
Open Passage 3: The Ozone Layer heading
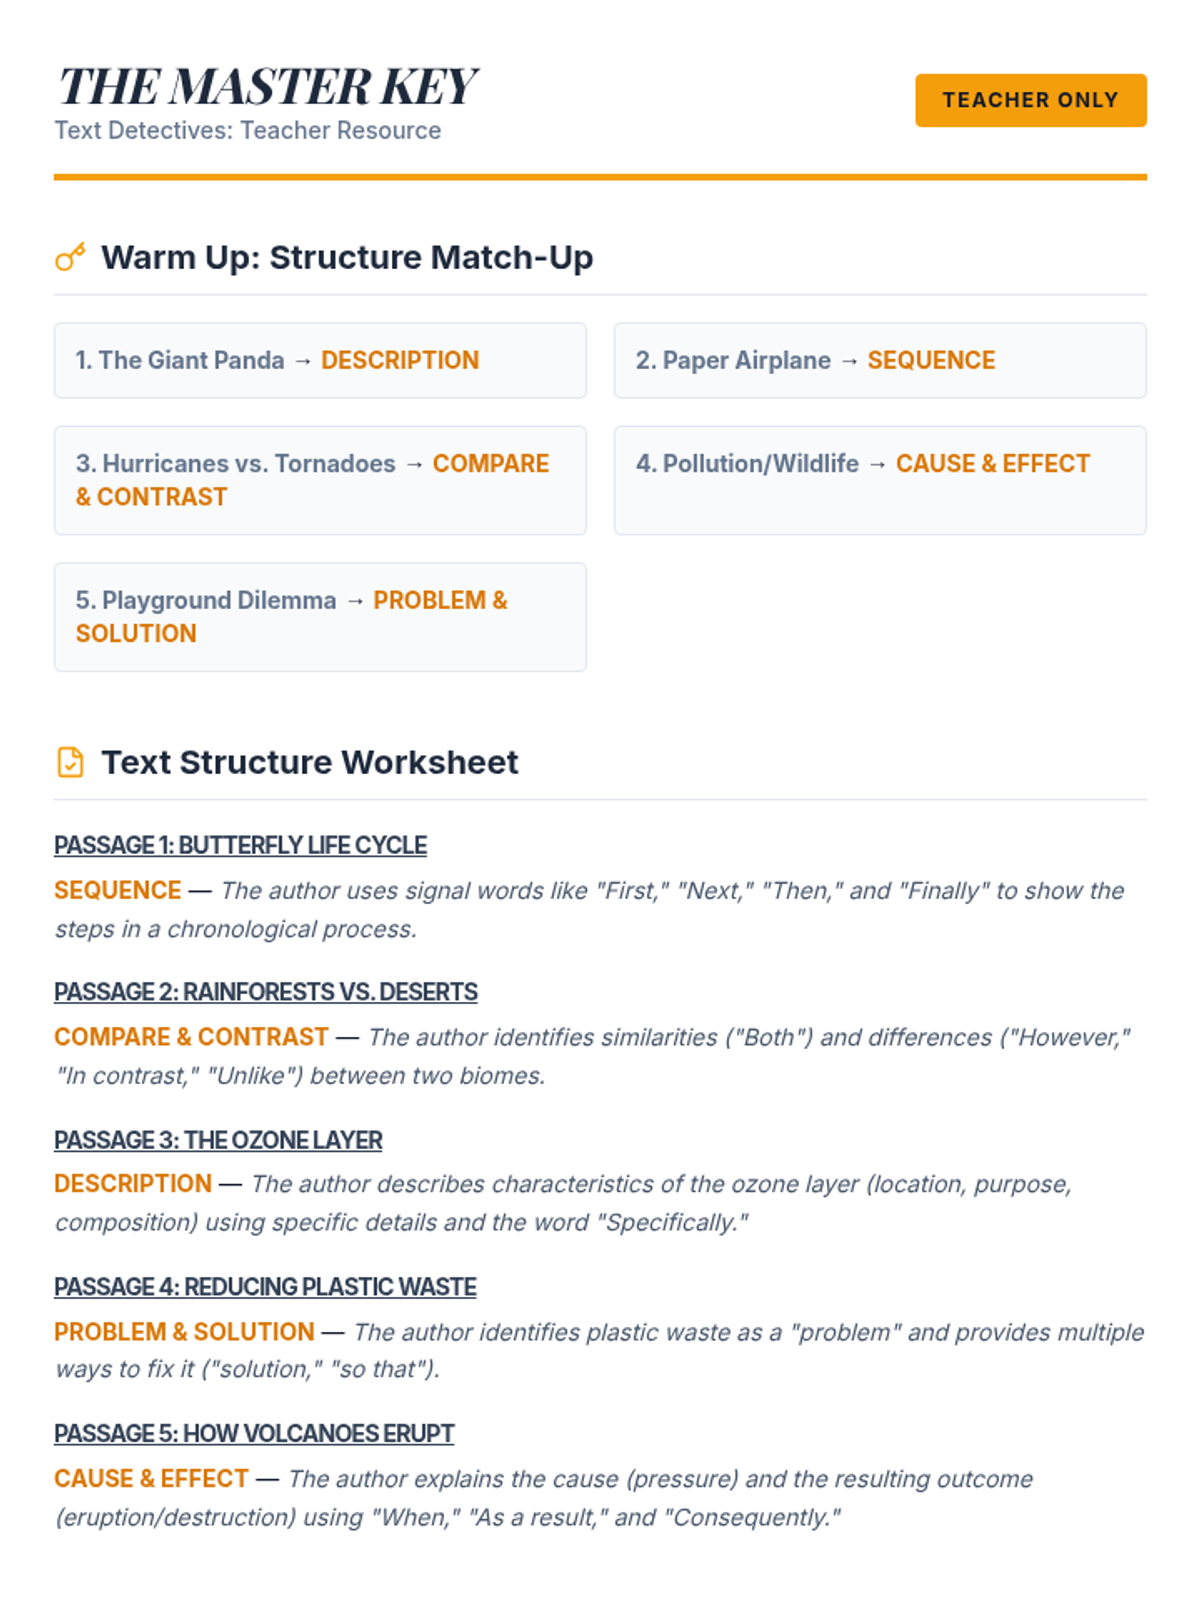[x=218, y=1140]
